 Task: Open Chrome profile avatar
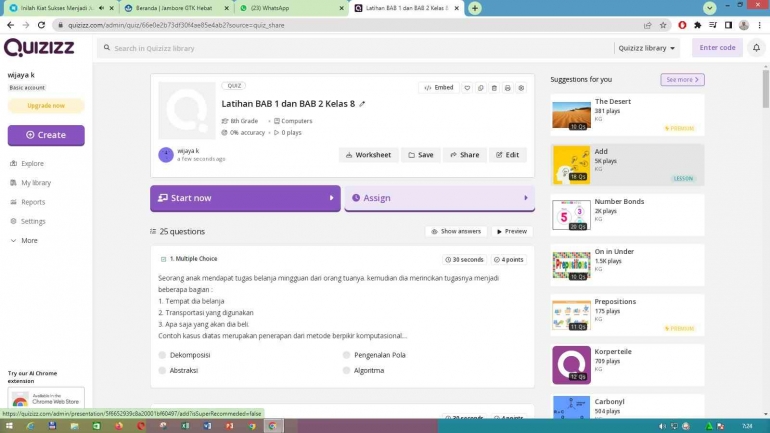tap(744, 25)
